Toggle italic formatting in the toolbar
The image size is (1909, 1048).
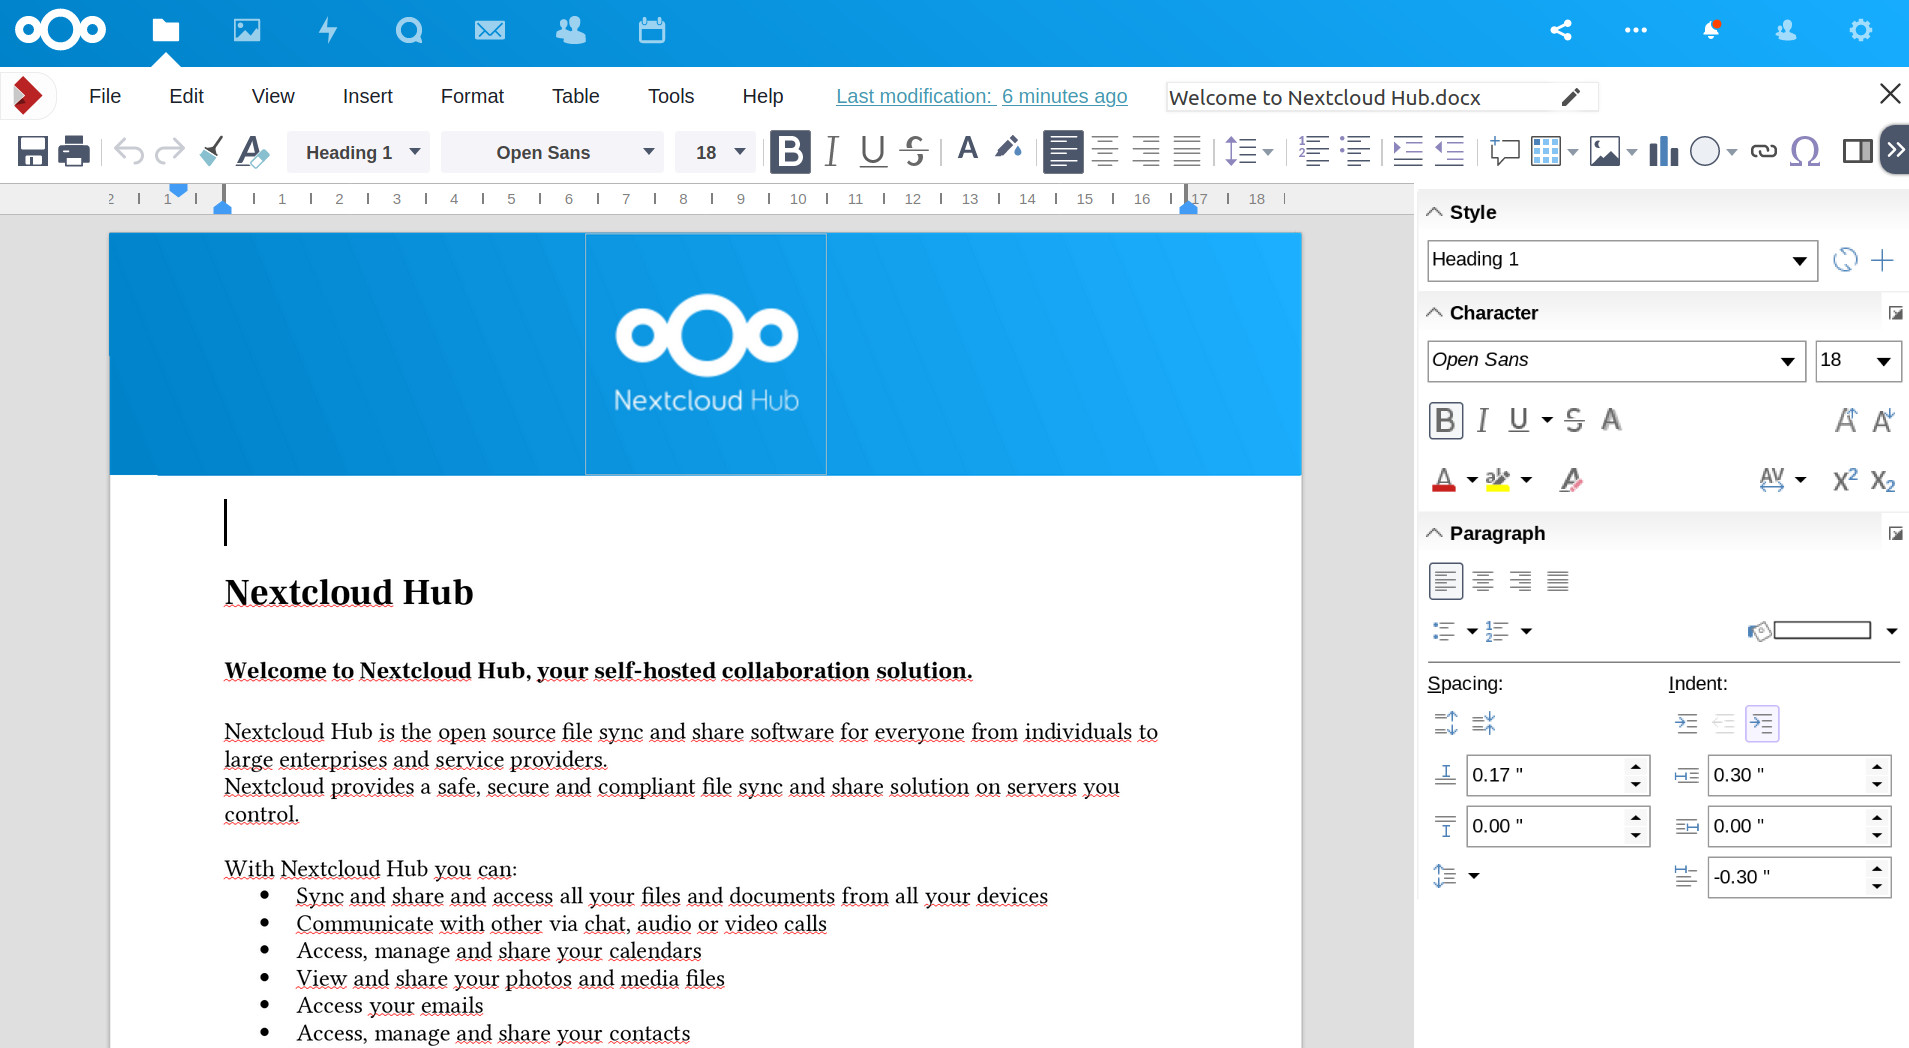(831, 151)
